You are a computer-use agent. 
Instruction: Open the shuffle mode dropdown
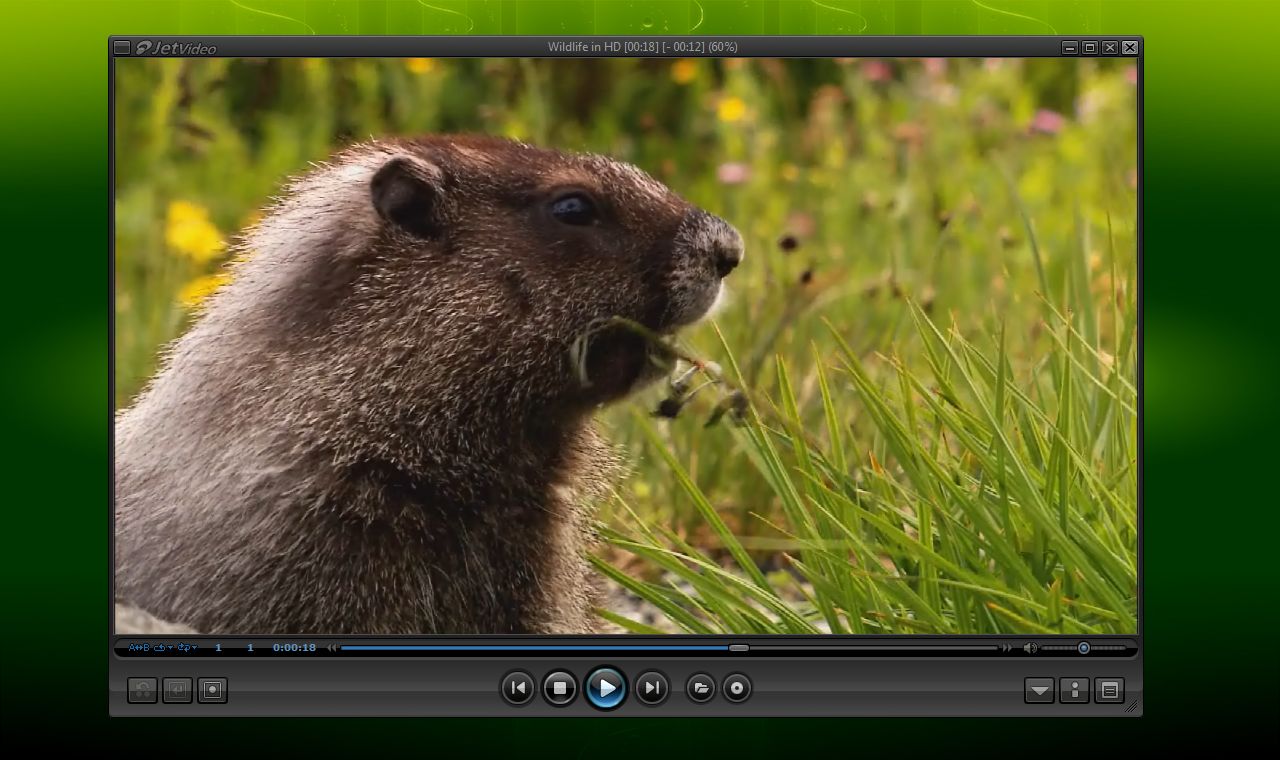pyautogui.click(x=187, y=648)
